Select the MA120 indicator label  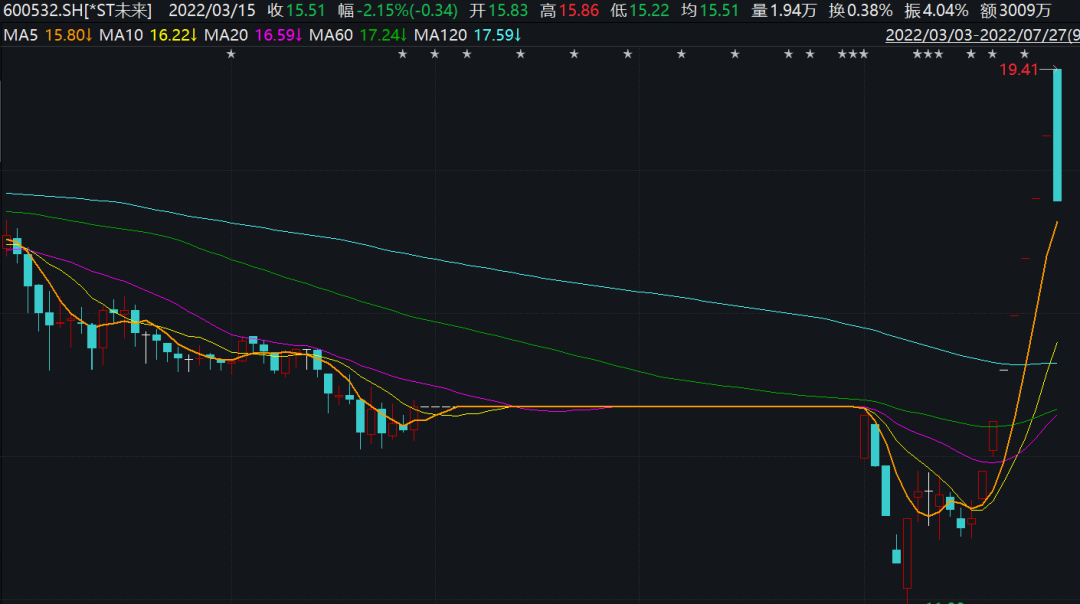coord(440,35)
